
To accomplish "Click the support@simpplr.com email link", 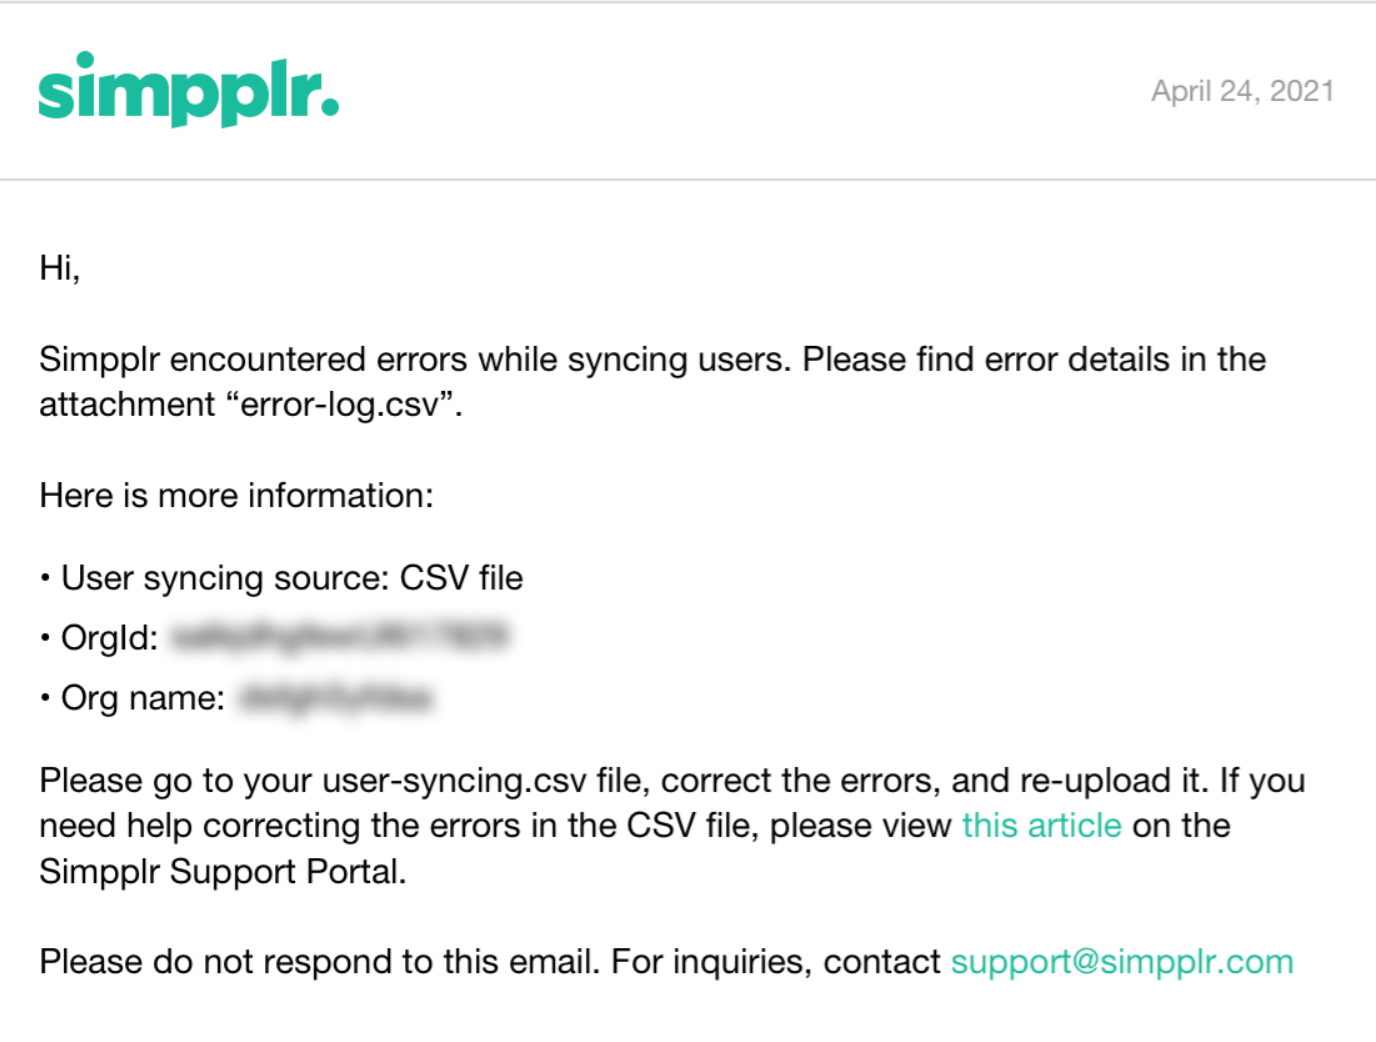I will click(1122, 962).
